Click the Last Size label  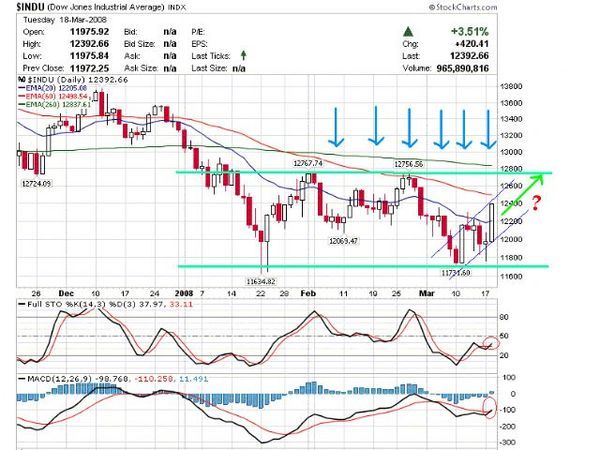tap(209, 68)
